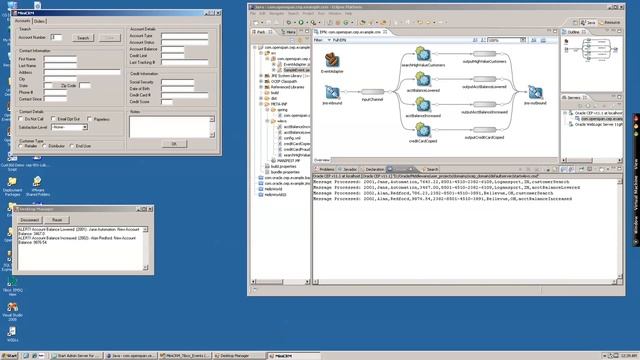
Task: Click the Disconnect button in Desktop Manager
Action: coord(29,220)
